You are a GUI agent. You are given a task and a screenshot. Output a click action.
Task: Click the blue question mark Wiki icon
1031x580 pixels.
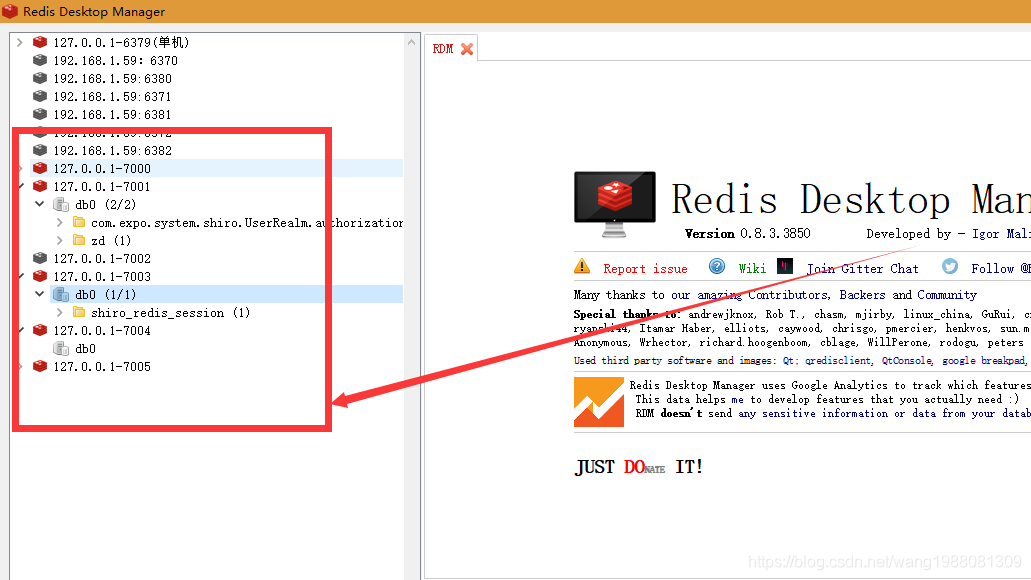[717, 266]
